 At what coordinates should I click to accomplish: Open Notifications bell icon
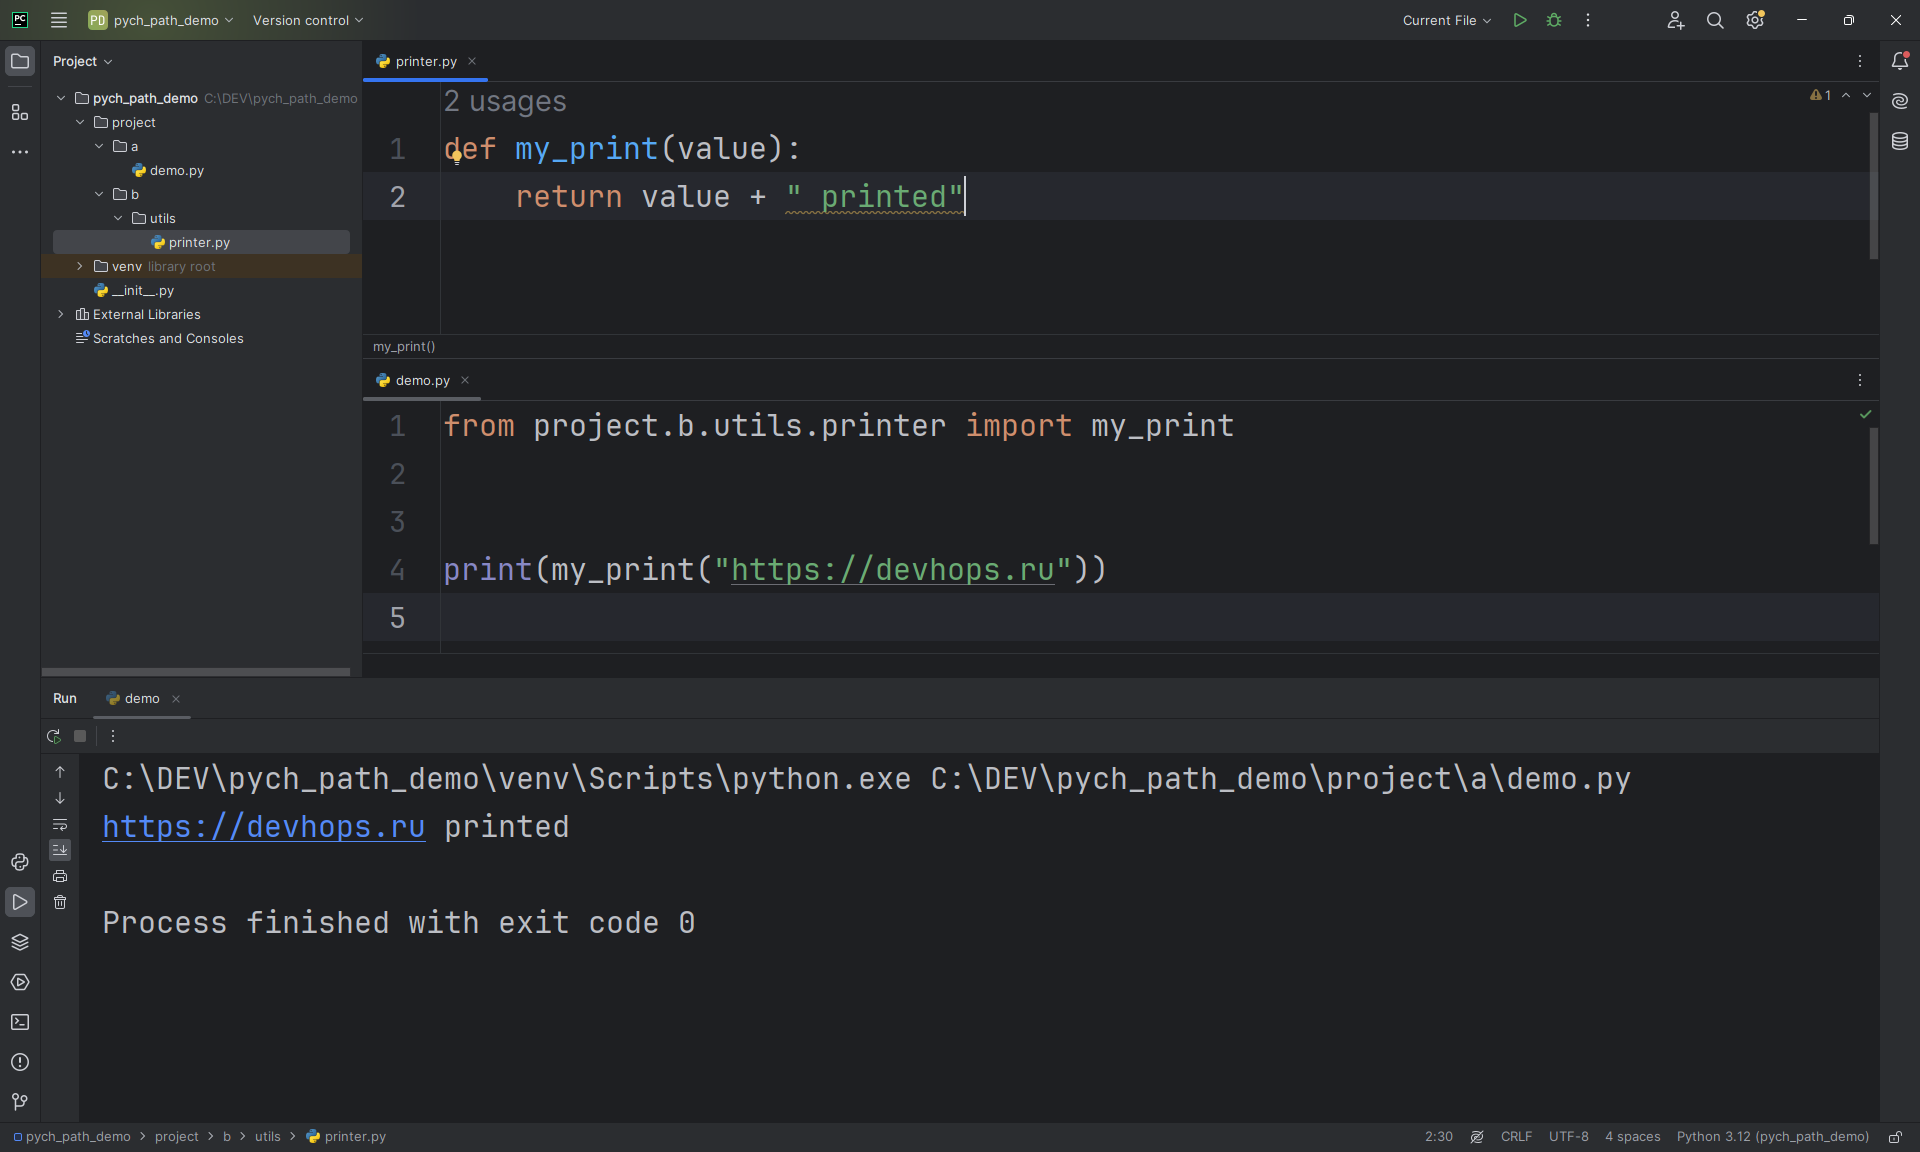coord(1900,61)
